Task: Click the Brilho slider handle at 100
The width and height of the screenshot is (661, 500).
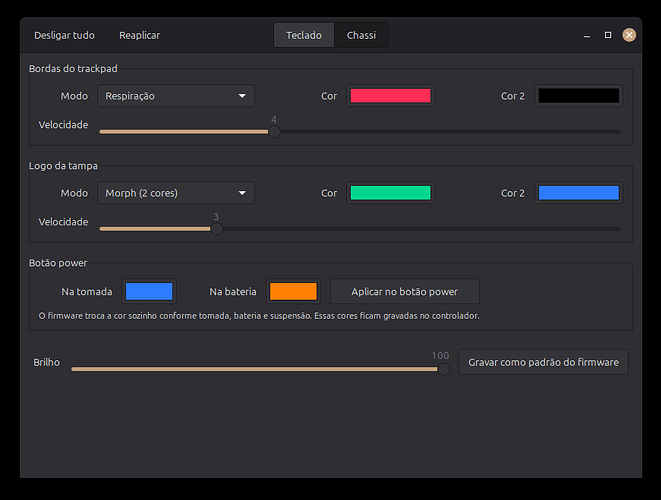Action: pos(443,369)
